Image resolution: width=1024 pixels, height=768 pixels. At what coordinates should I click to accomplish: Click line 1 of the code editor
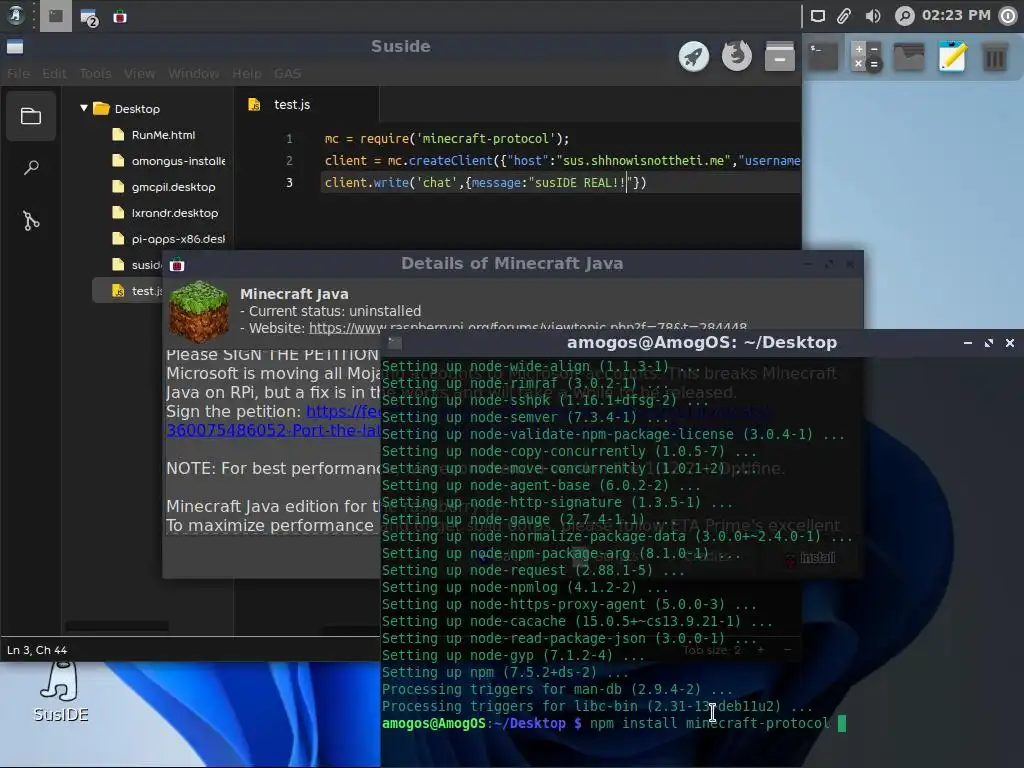(x=447, y=138)
